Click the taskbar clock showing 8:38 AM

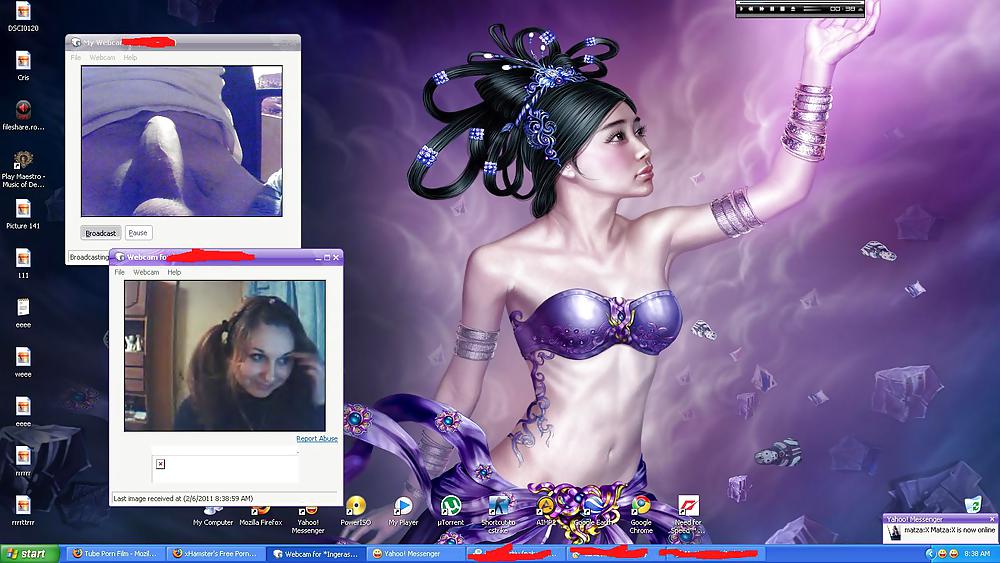coord(977,553)
